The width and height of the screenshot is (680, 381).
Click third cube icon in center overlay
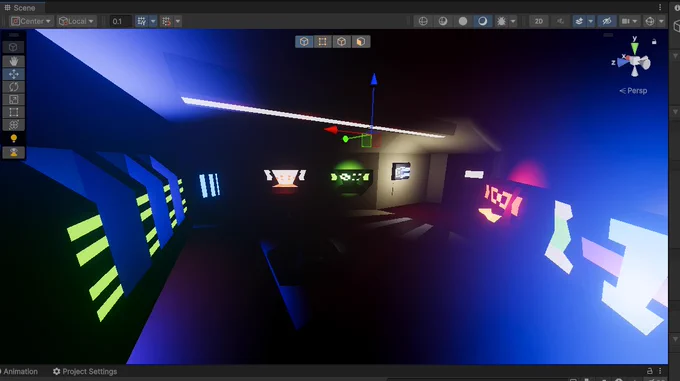click(342, 42)
